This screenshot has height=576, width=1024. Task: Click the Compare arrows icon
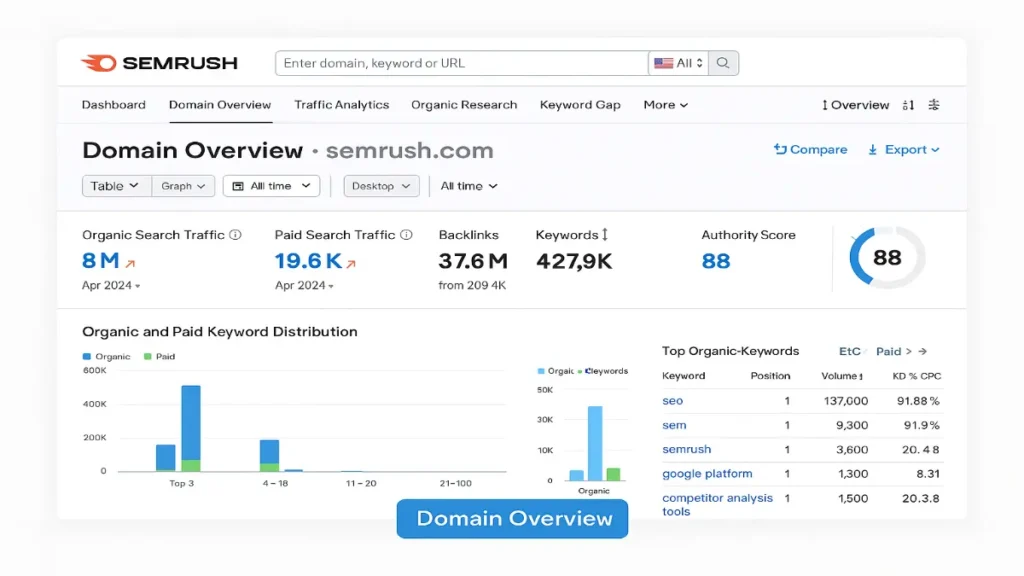click(x=780, y=149)
